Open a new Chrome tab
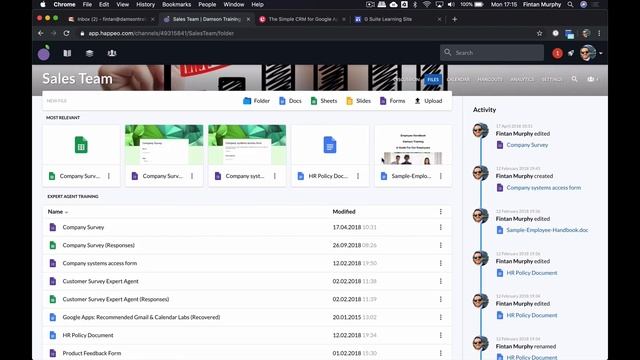The height and width of the screenshot is (360, 640). (454, 19)
